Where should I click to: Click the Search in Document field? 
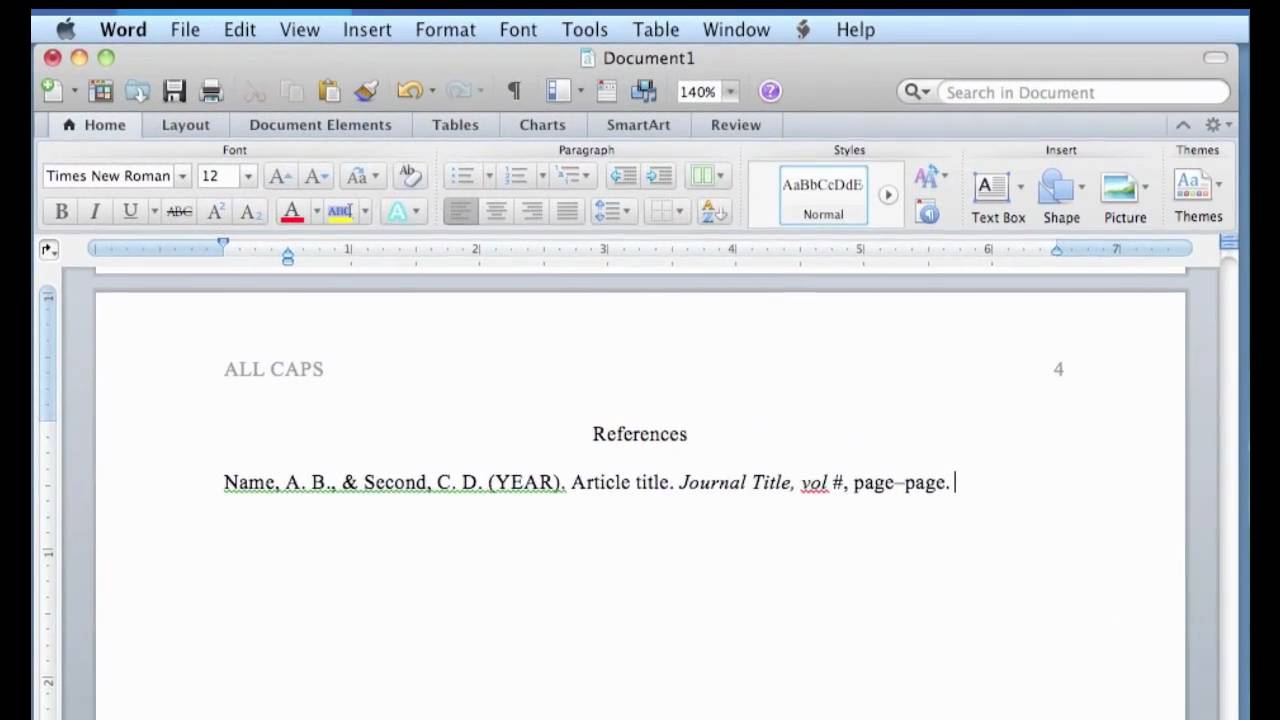[1080, 92]
